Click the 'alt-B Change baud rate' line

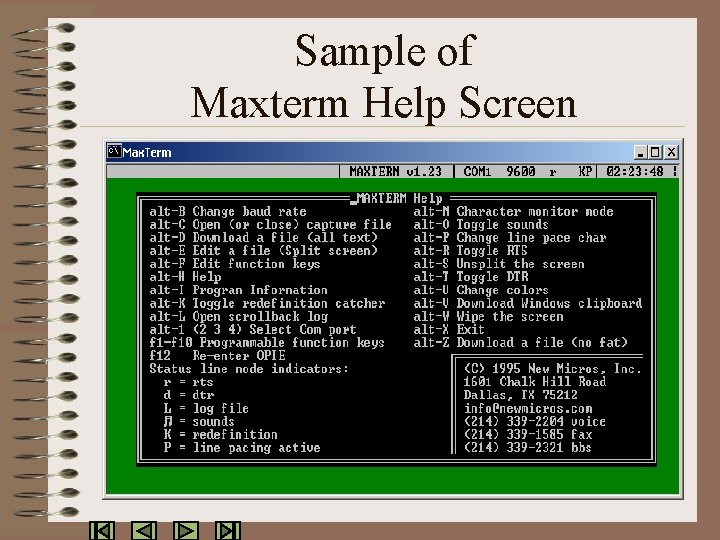(x=228, y=212)
